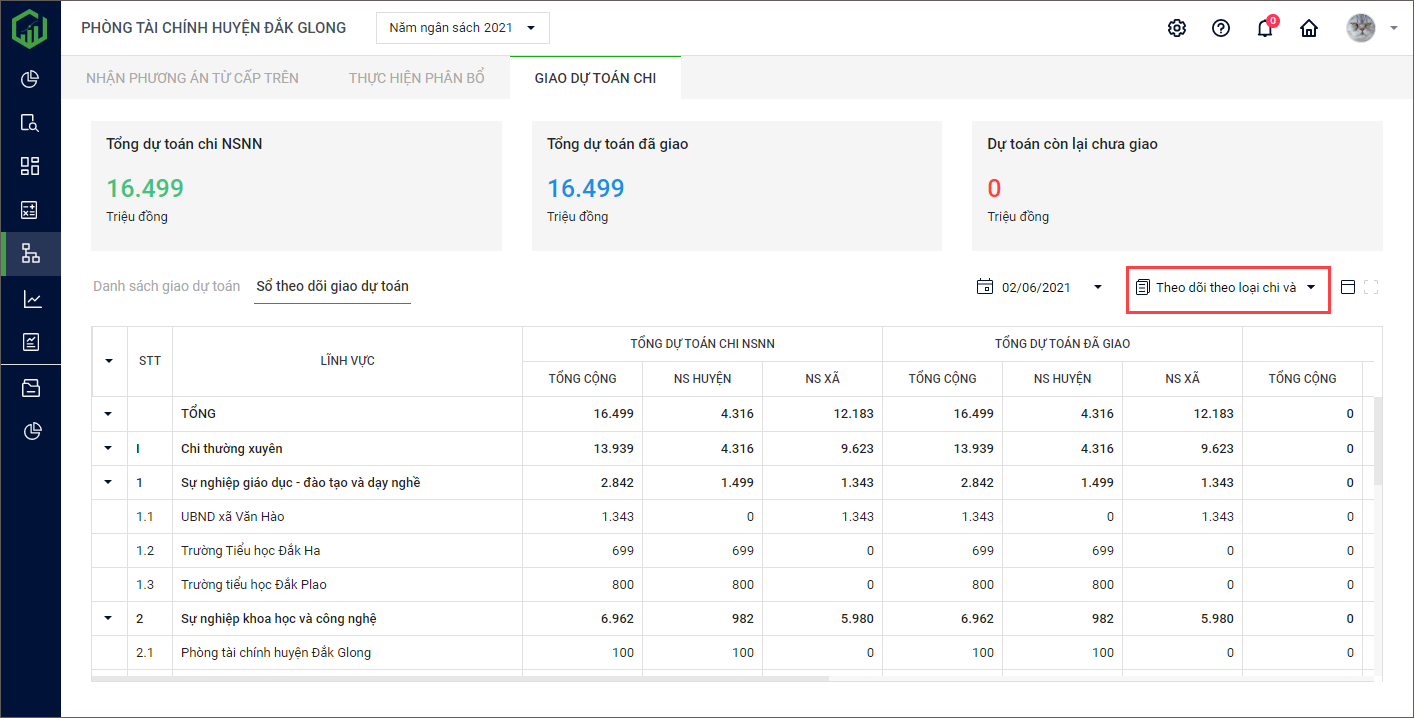Switch to Danh sách giao dự toán tab

[166, 286]
